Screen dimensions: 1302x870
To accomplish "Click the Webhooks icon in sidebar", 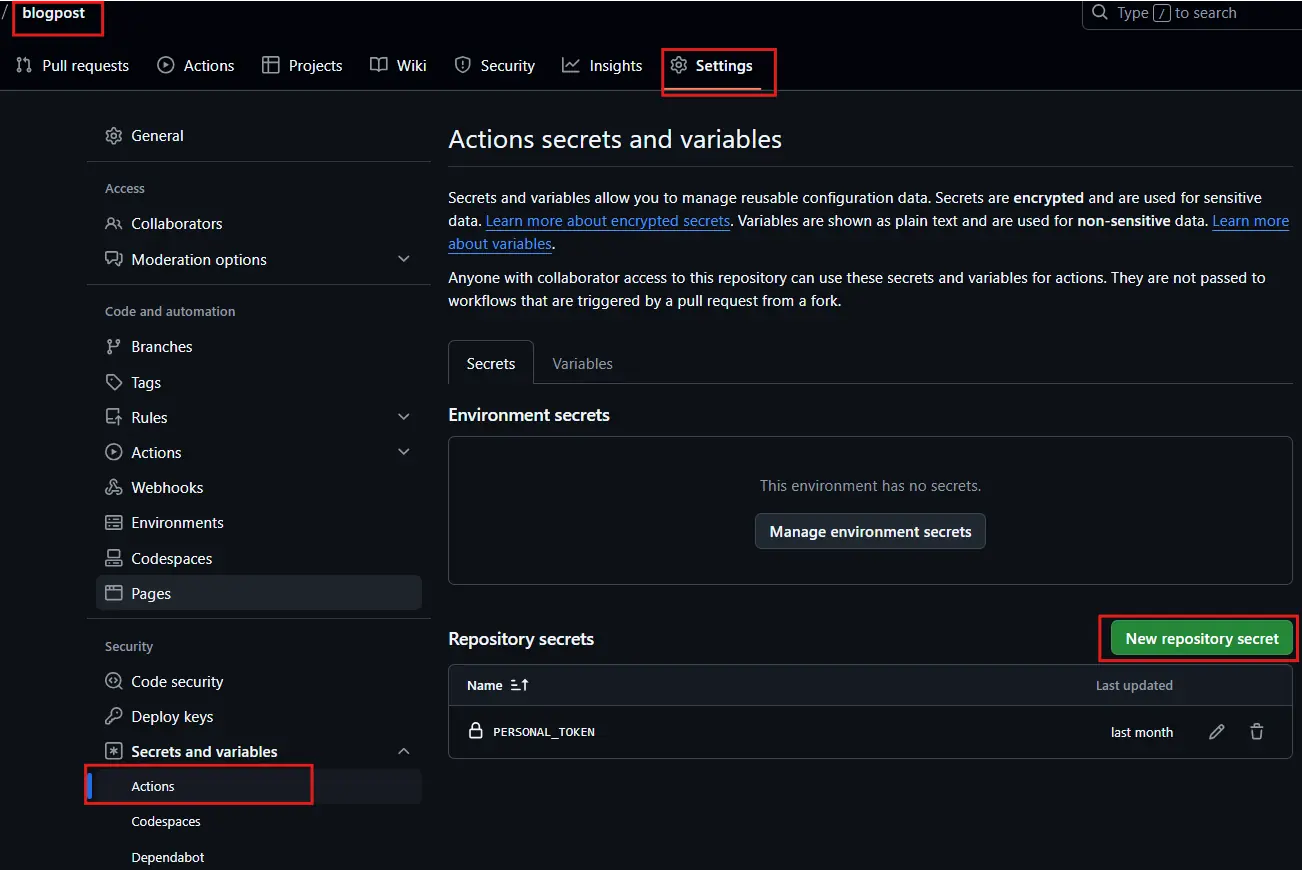I will point(114,488).
